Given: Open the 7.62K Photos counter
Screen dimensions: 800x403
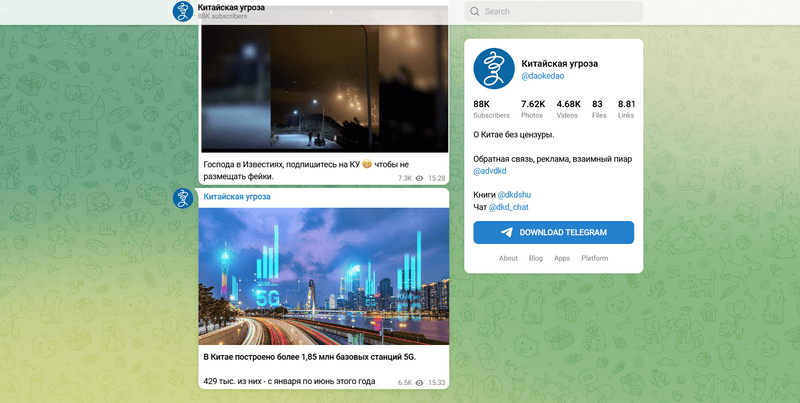Looking at the screenshot, I should pos(533,109).
